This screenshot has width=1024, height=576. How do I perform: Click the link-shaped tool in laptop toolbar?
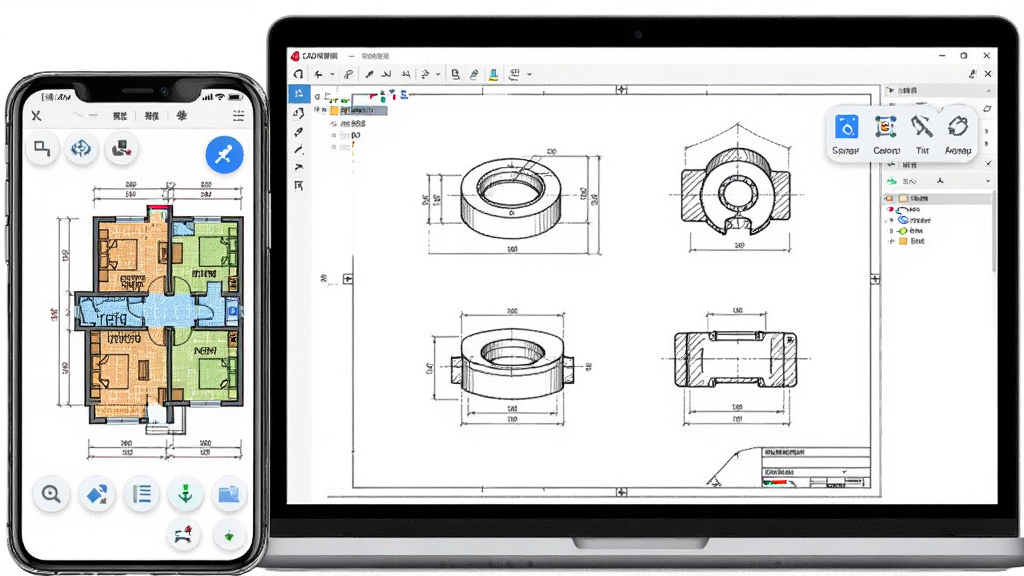[349, 74]
